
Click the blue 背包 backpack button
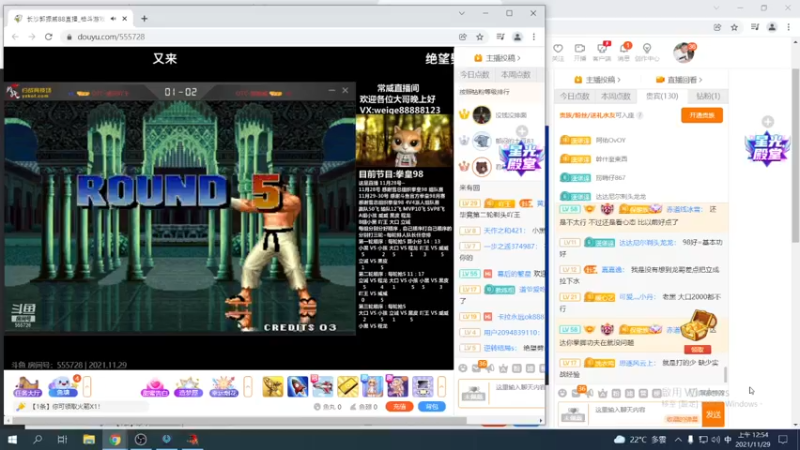click(x=432, y=407)
